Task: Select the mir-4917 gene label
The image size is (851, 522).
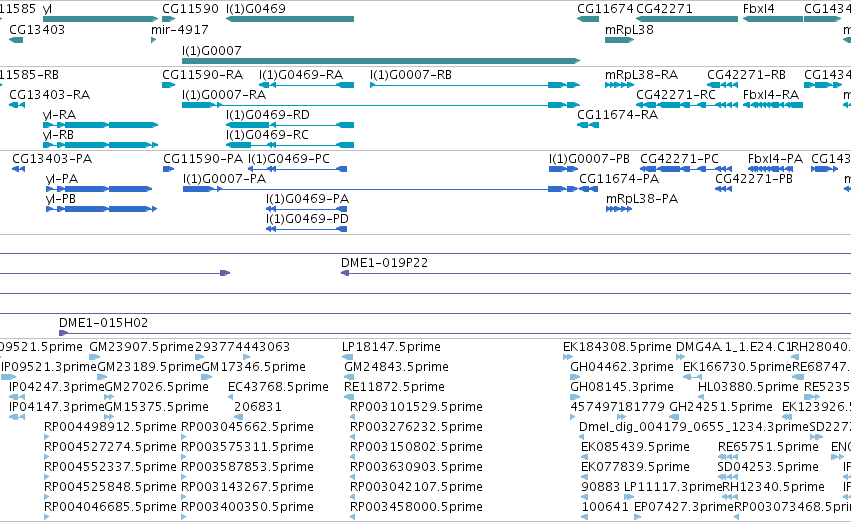Action: 180,29
